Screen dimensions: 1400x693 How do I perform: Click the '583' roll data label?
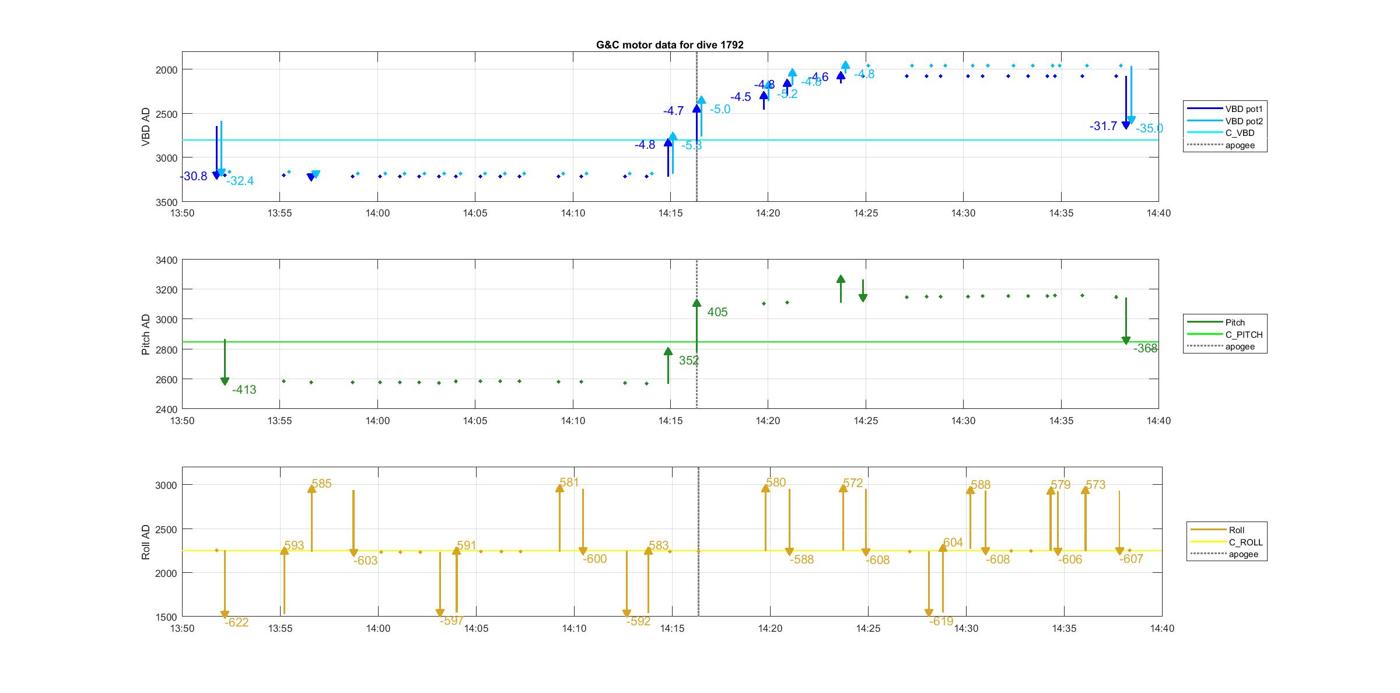click(659, 546)
